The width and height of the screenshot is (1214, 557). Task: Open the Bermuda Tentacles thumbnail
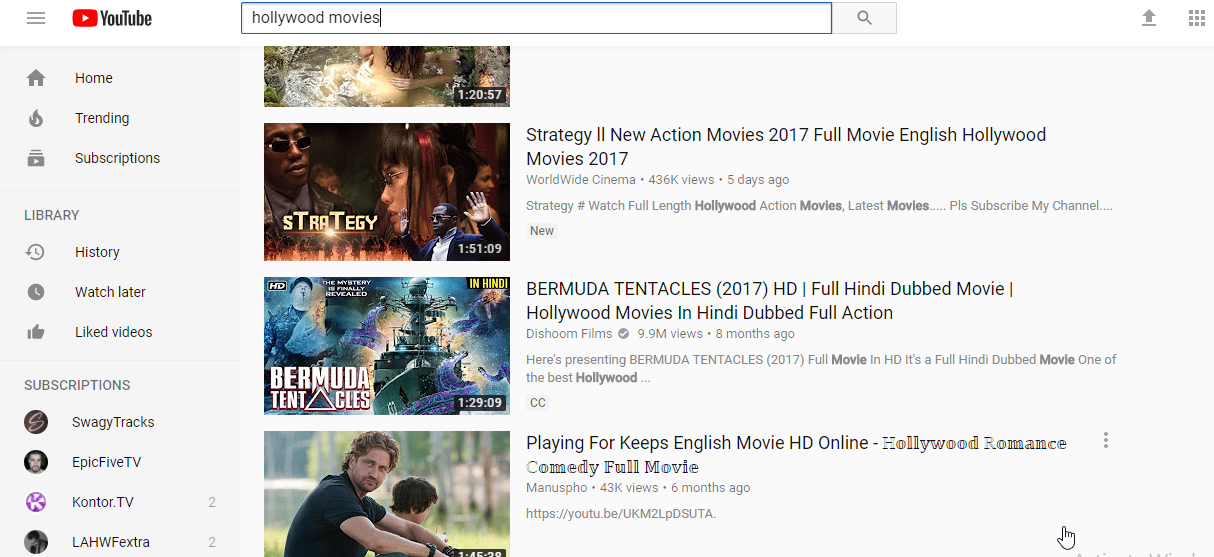pos(387,346)
